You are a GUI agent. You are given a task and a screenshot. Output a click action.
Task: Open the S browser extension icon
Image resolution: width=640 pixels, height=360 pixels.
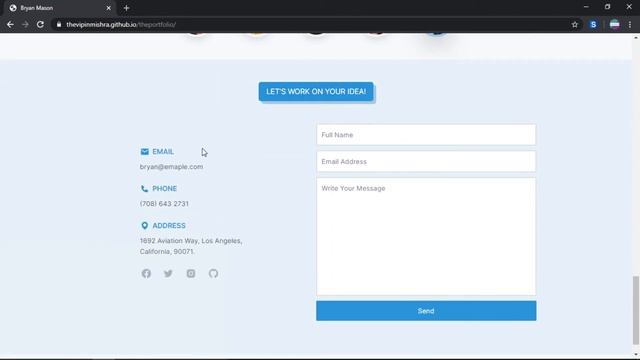point(593,24)
